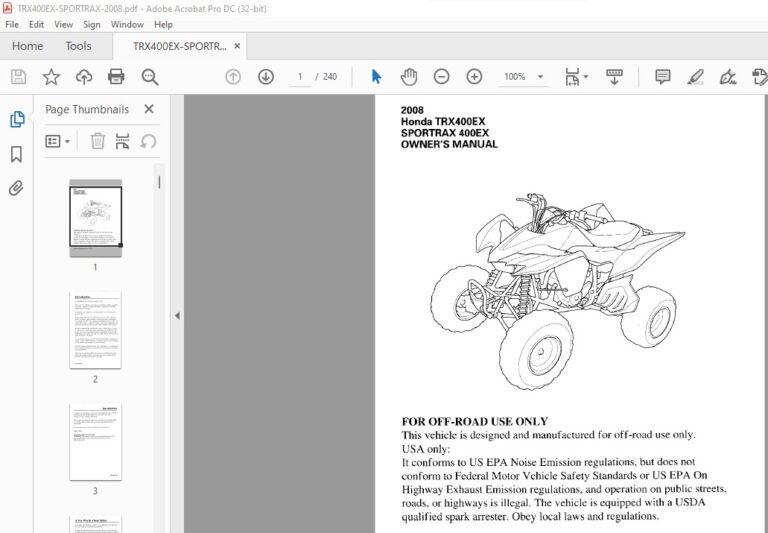Print the document with printer icon

(x=116, y=77)
